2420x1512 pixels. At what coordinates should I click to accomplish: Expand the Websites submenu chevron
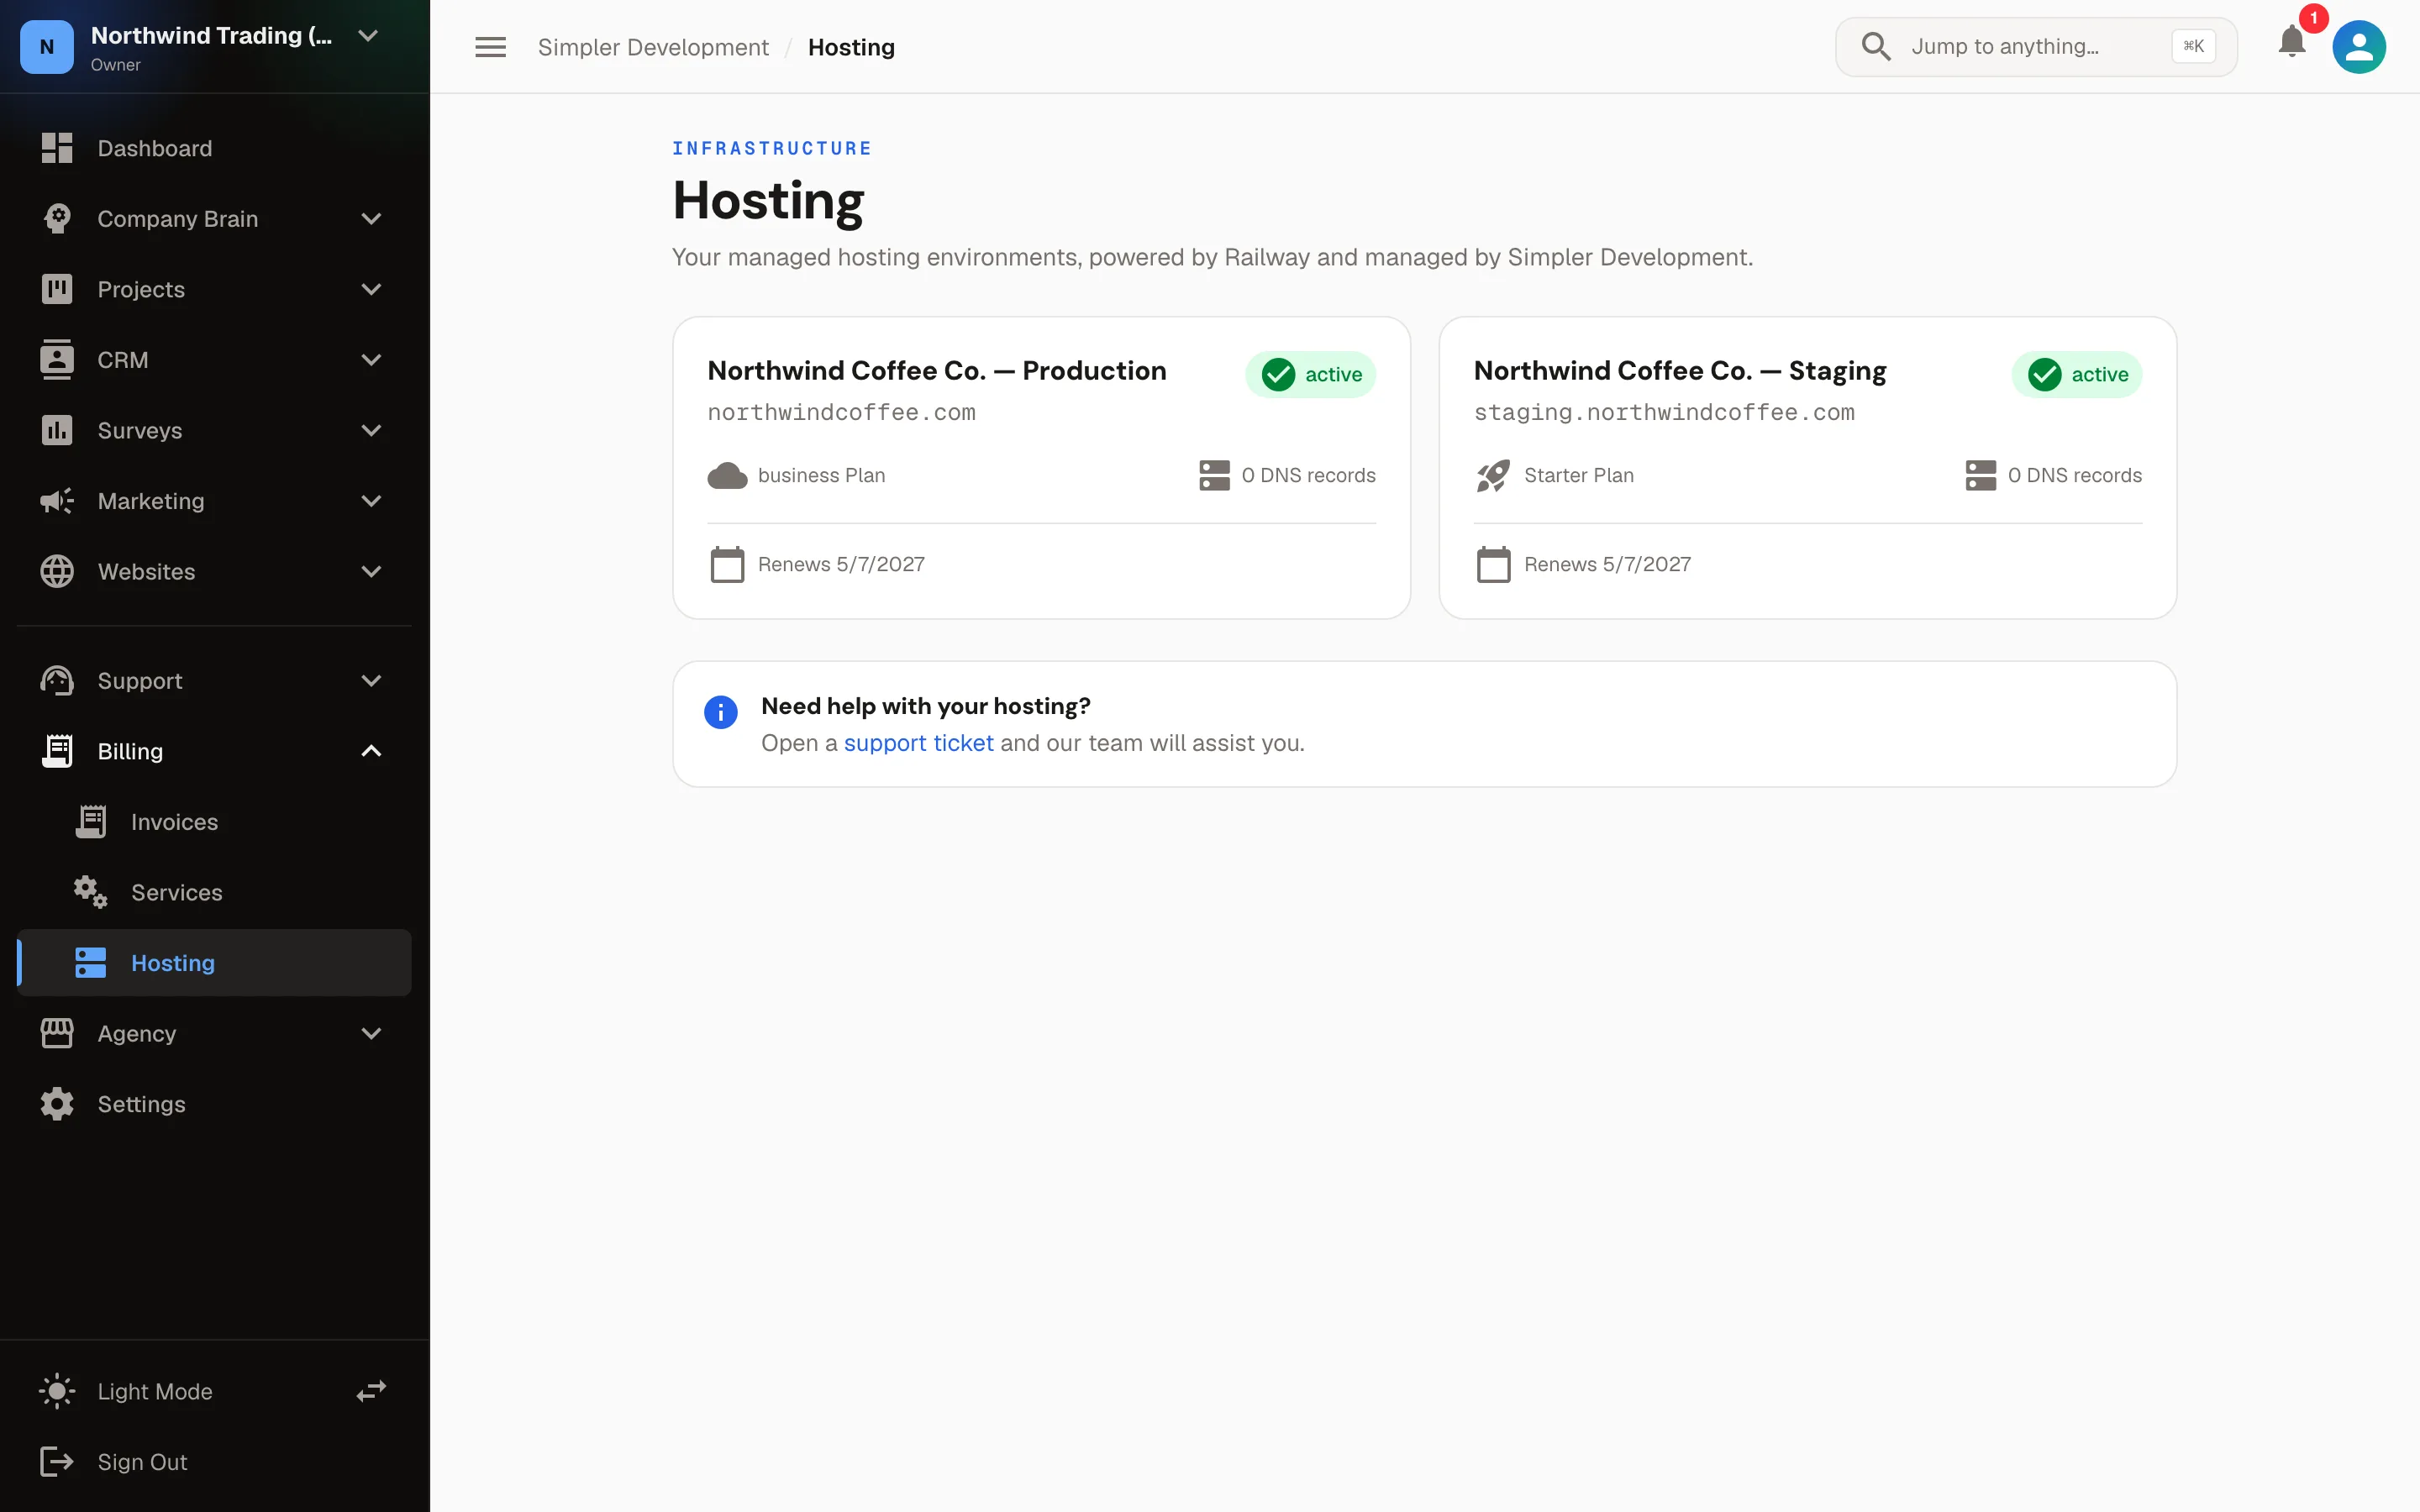point(371,571)
